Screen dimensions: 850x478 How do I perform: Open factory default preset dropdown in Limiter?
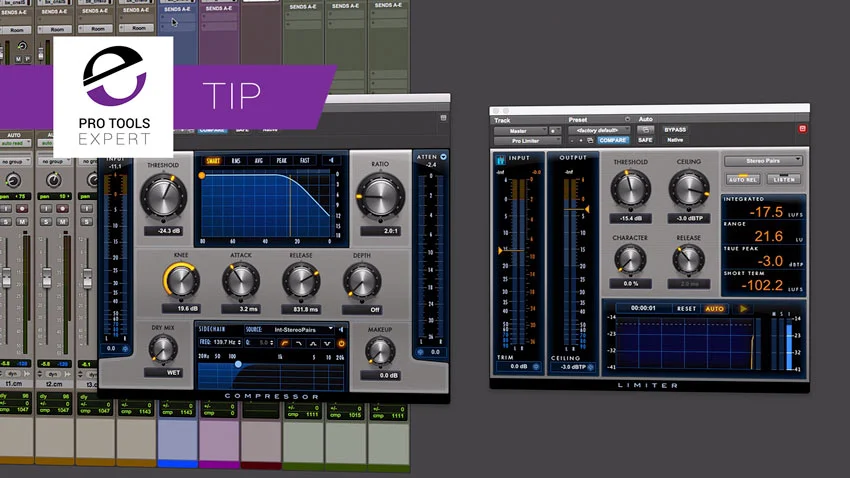[x=599, y=130]
